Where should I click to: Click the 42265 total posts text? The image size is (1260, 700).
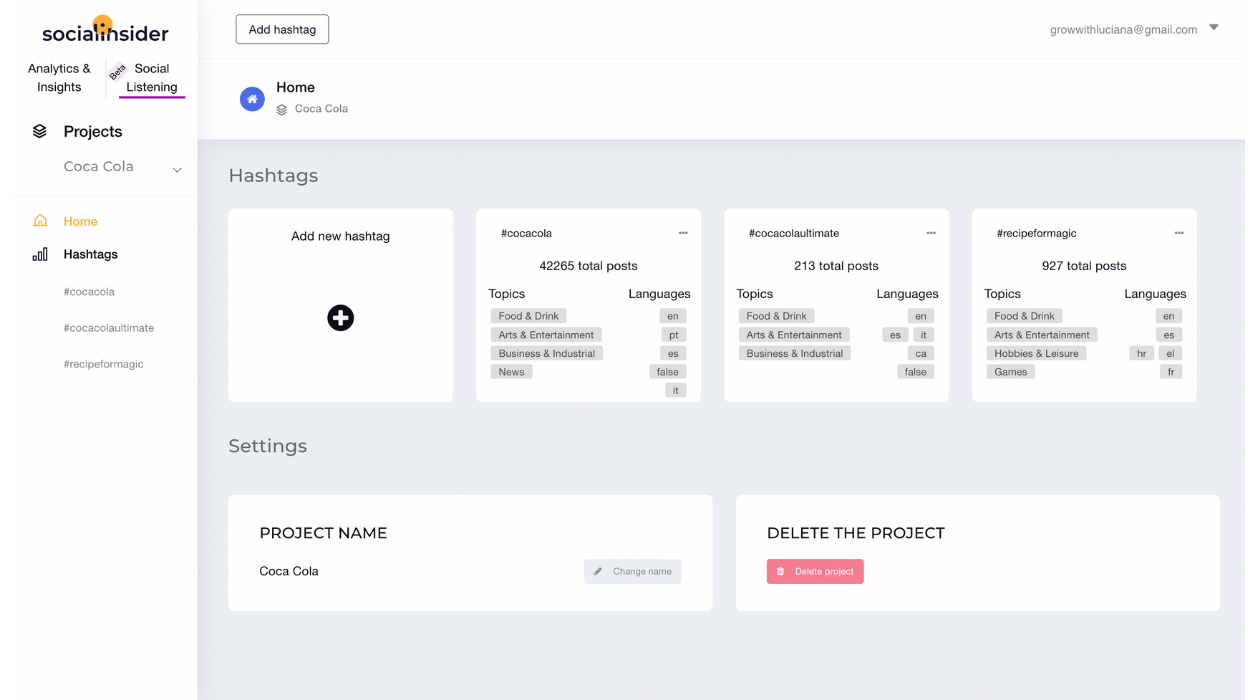click(588, 266)
